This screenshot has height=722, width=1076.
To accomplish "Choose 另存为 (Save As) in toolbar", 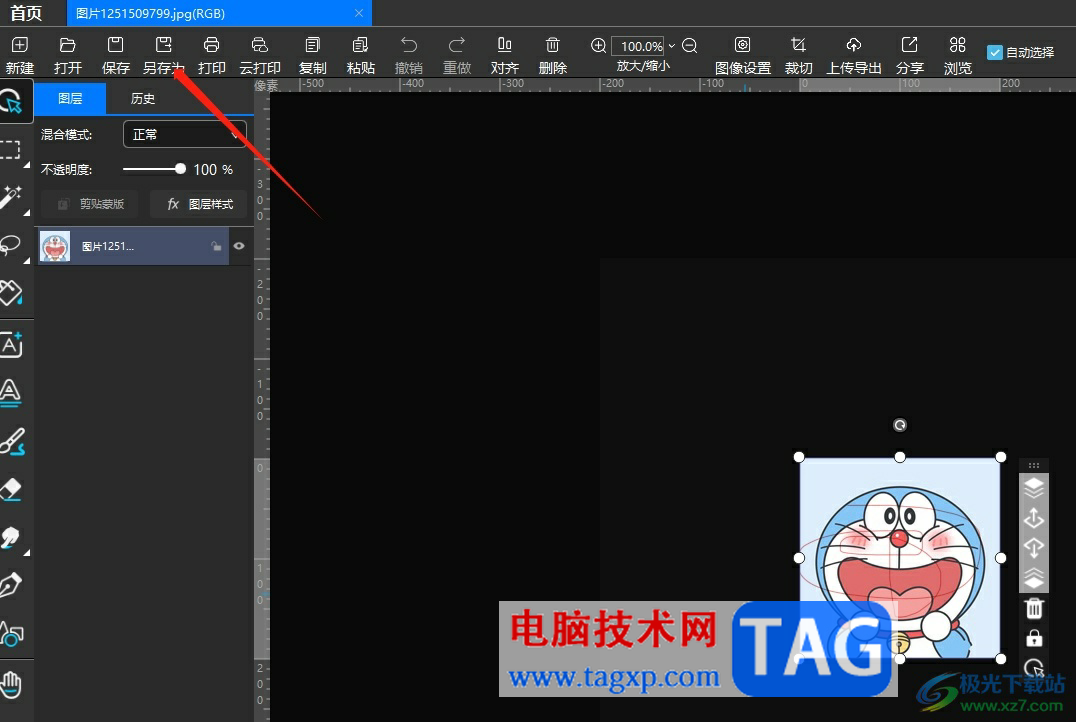I will coord(163,55).
